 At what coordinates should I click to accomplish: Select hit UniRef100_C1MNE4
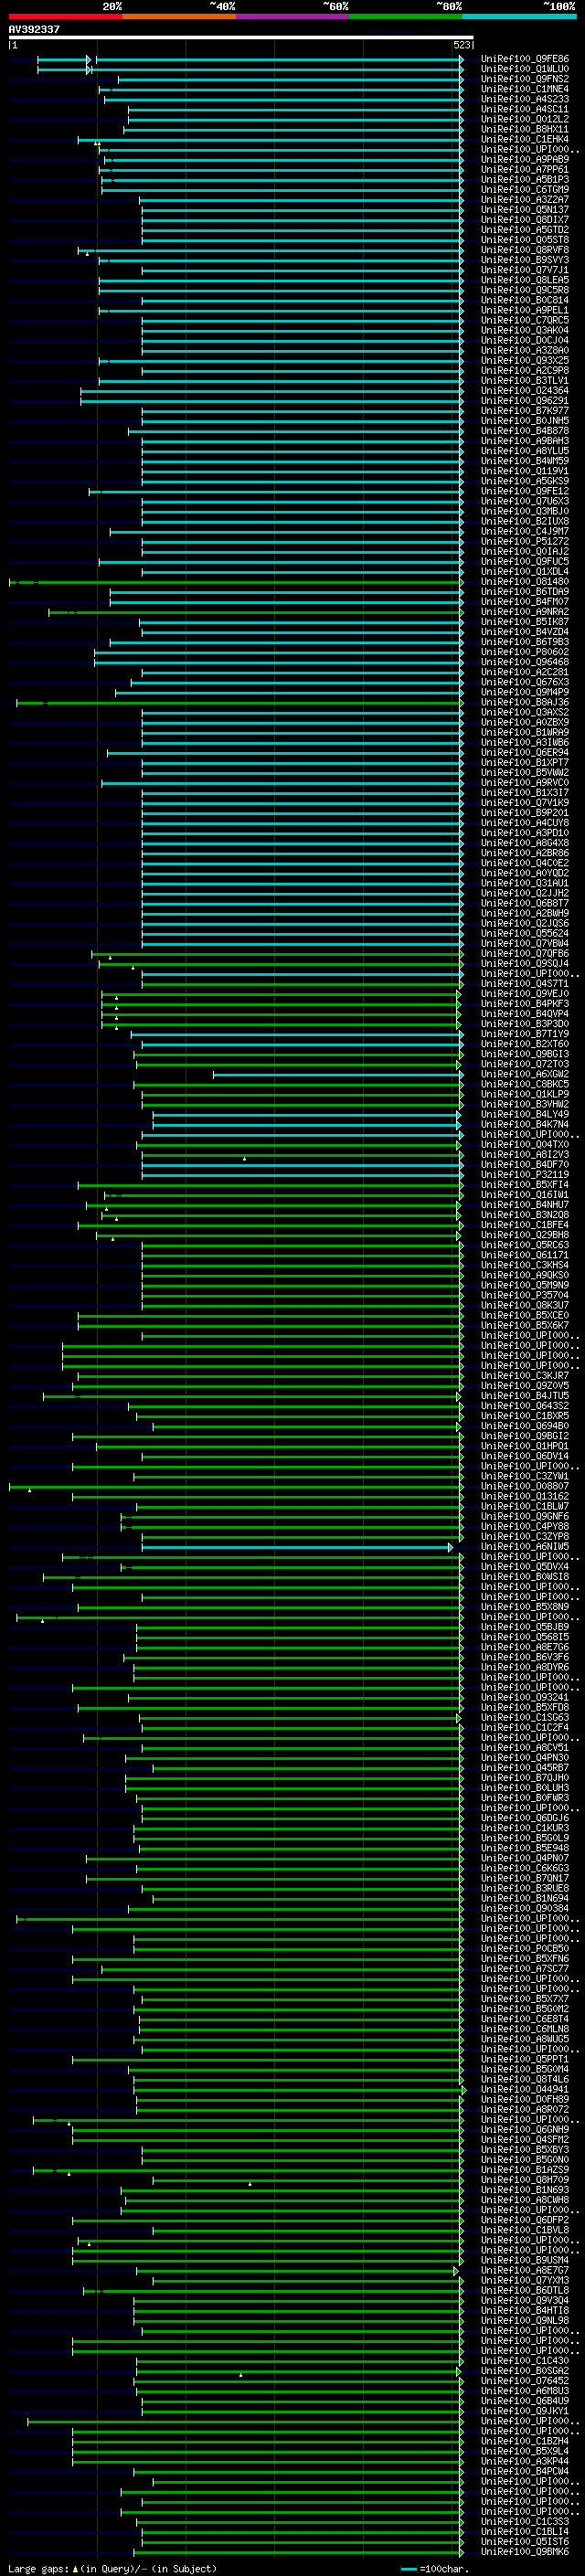pos(525,89)
